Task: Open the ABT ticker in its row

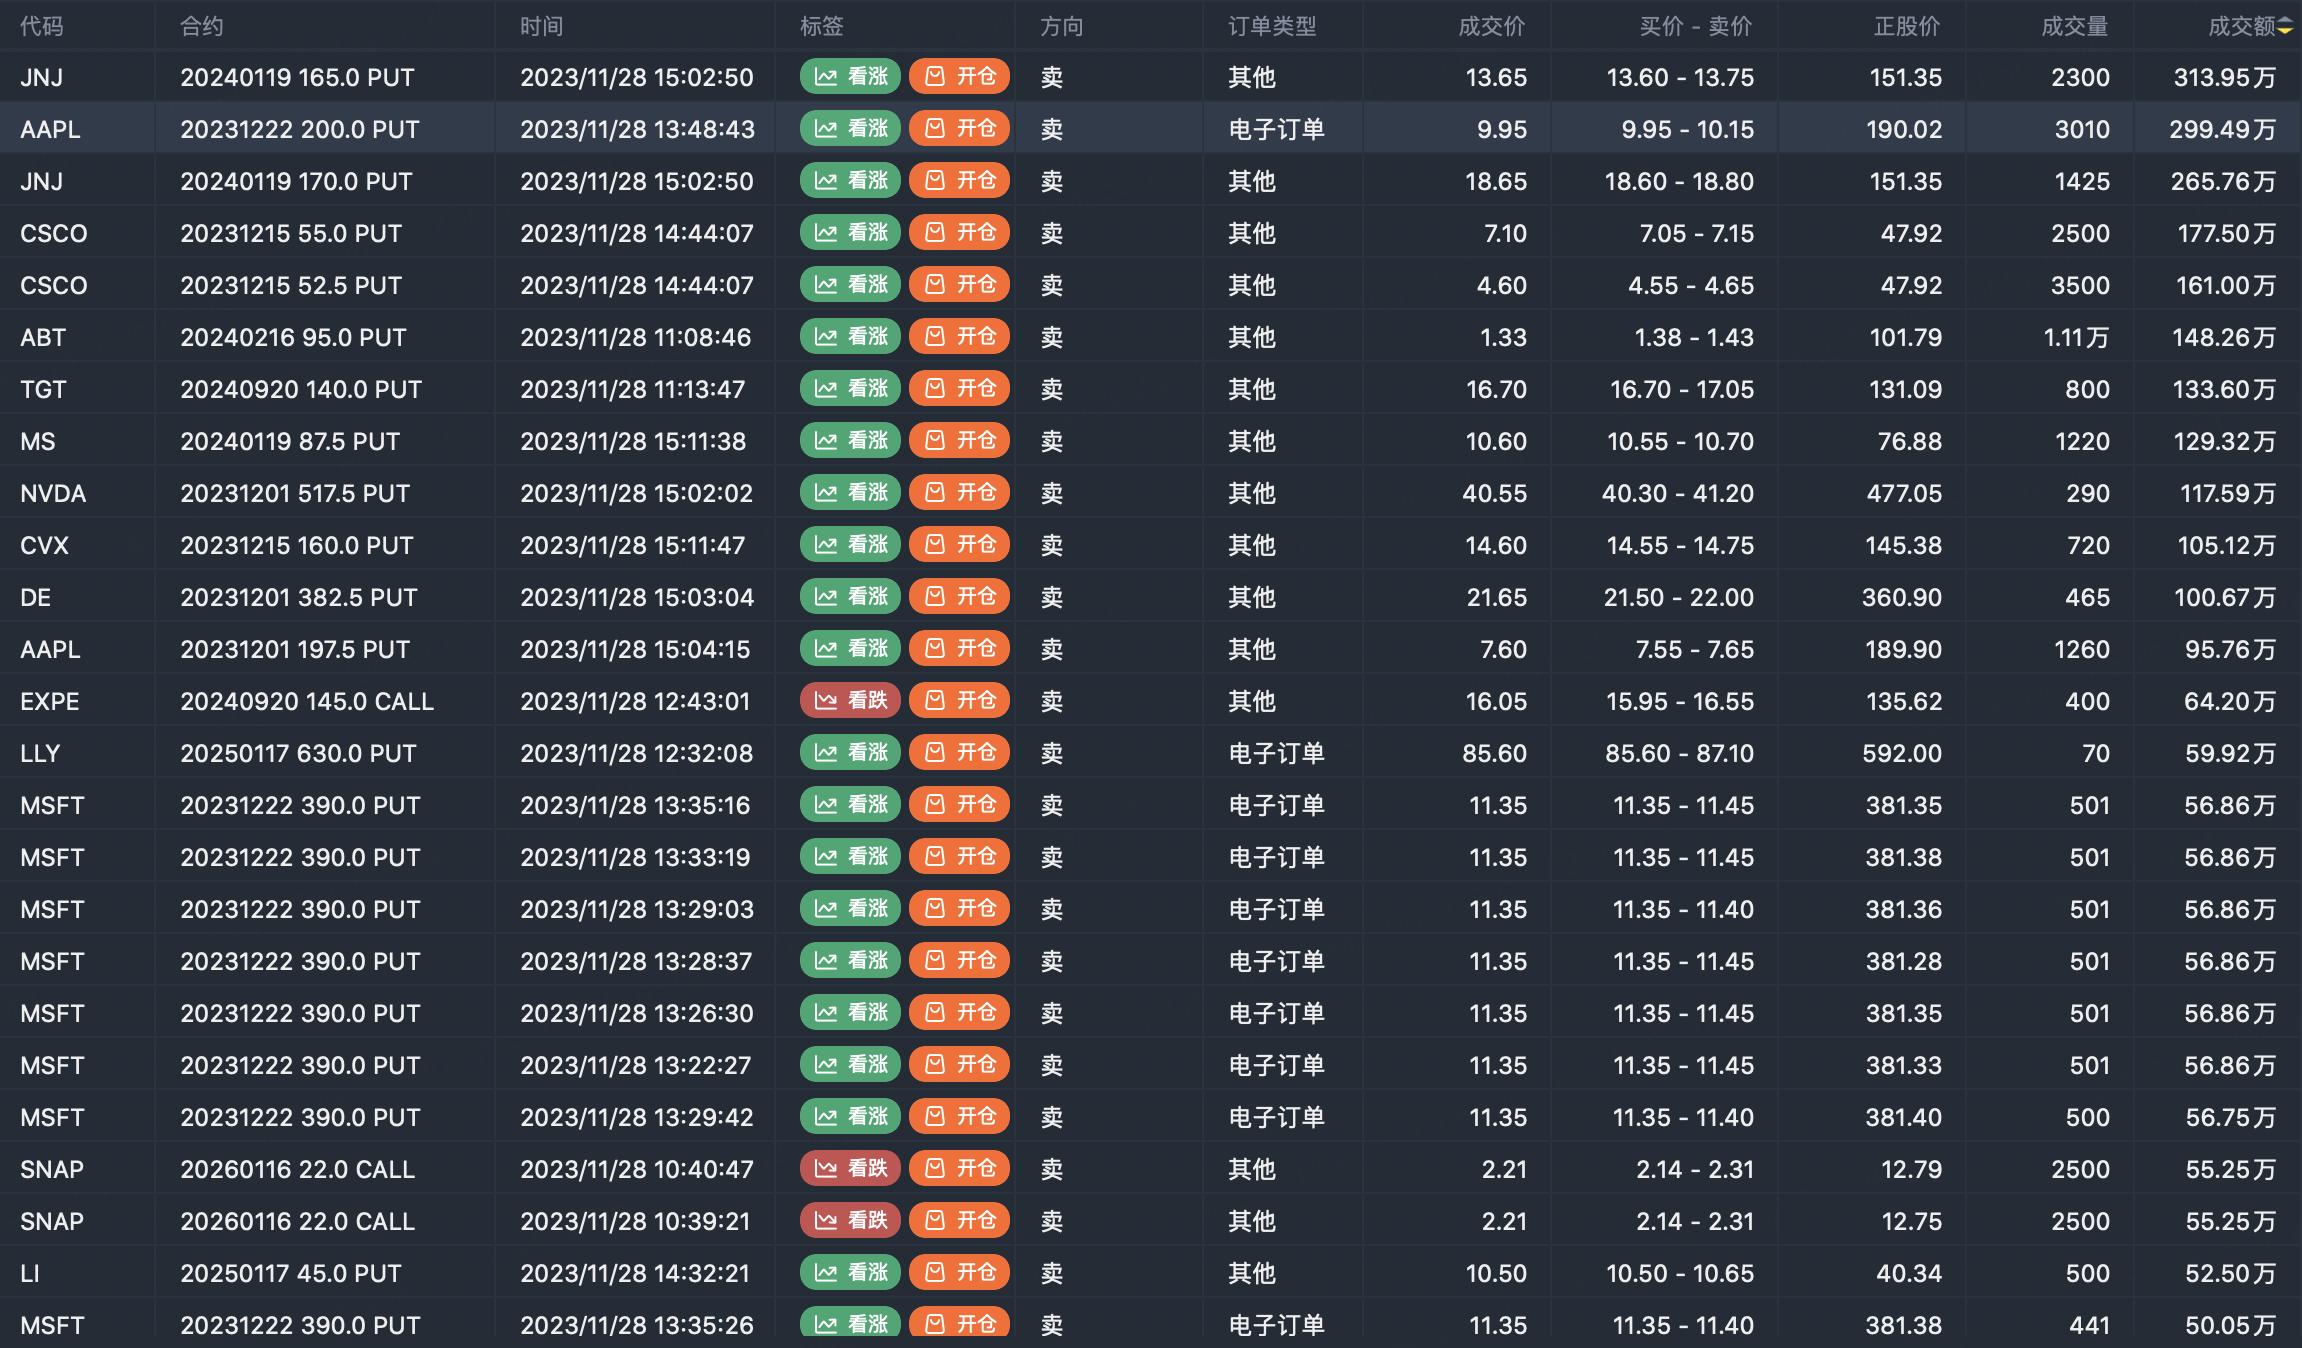Action: coord(43,337)
